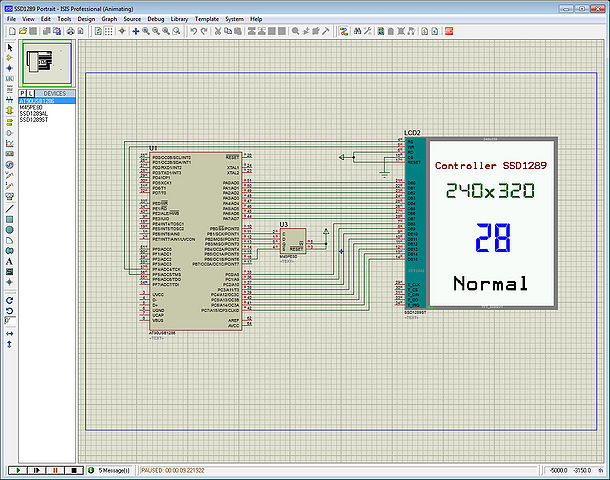This screenshot has height=480, width=610.
Task: Open the View menu
Action: click(28, 19)
